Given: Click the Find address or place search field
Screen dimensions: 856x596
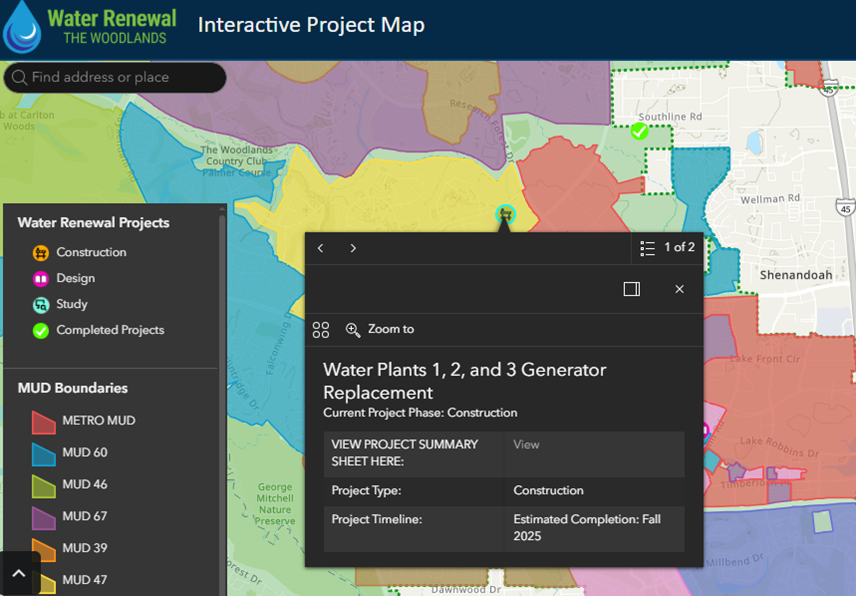Looking at the screenshot, I should tap(115, 77).
